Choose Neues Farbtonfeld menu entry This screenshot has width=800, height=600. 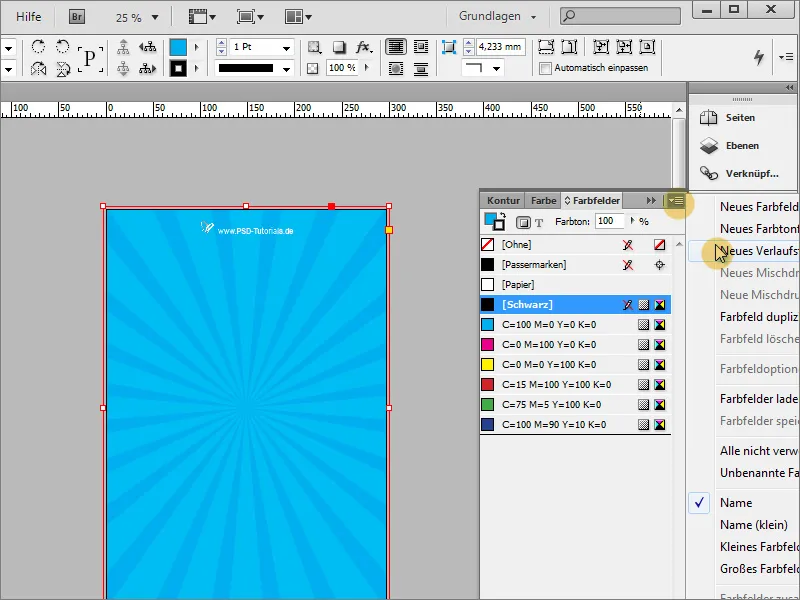(x=759, y=229)
